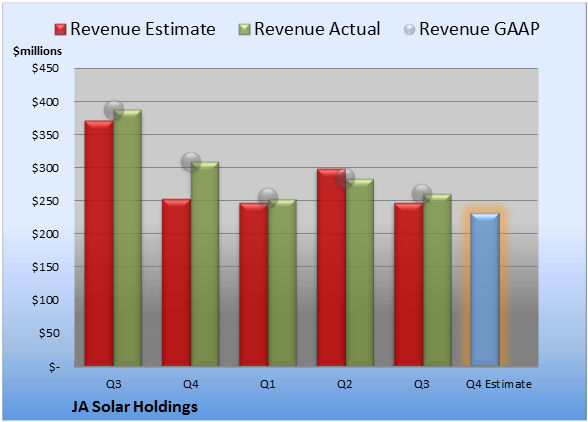Click the red Revenue Estimate legend swatch
The image size is (588, 422).
(x=60, y=30)
